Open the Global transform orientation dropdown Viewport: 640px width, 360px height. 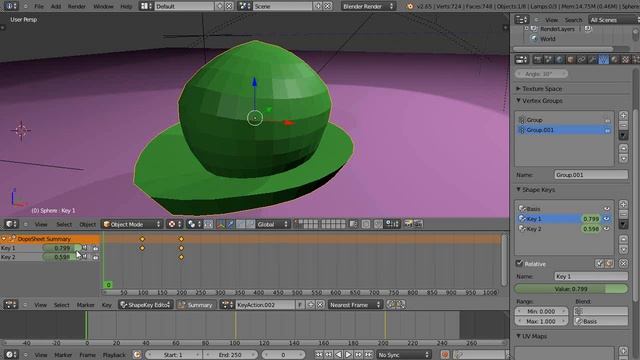tap(273, 224)
